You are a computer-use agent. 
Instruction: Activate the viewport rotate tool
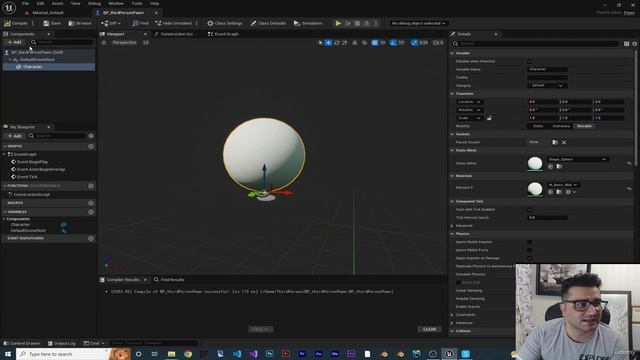(337, 42)
